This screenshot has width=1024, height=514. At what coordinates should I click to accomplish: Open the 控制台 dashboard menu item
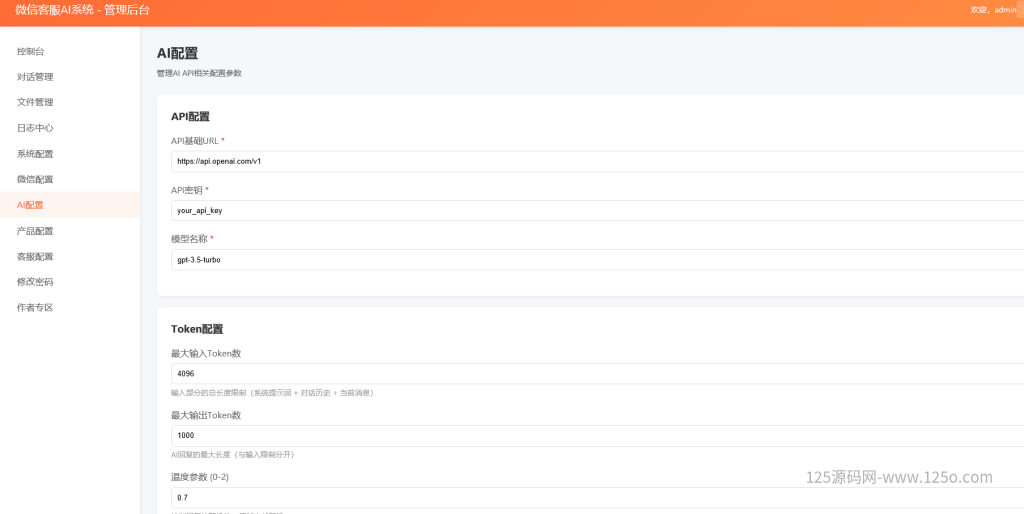[x=31, y=51]
